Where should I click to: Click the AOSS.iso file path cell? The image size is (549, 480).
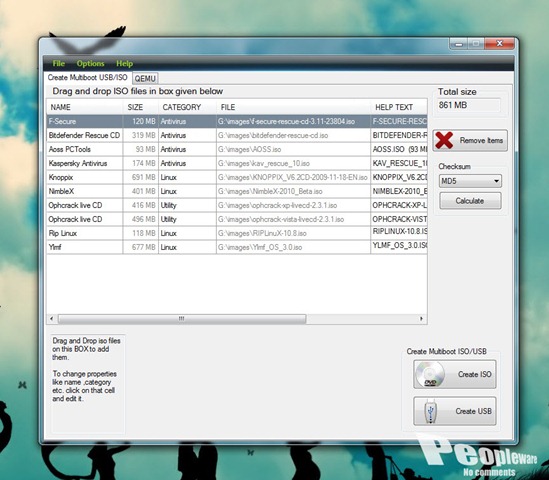click(x=293, y=149)
